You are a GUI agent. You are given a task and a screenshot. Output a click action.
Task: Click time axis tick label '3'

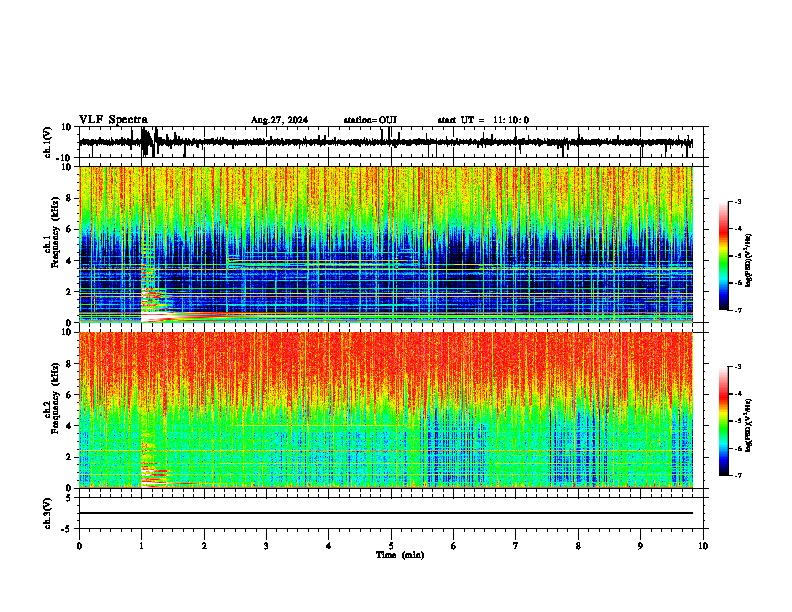click(266, 546)
